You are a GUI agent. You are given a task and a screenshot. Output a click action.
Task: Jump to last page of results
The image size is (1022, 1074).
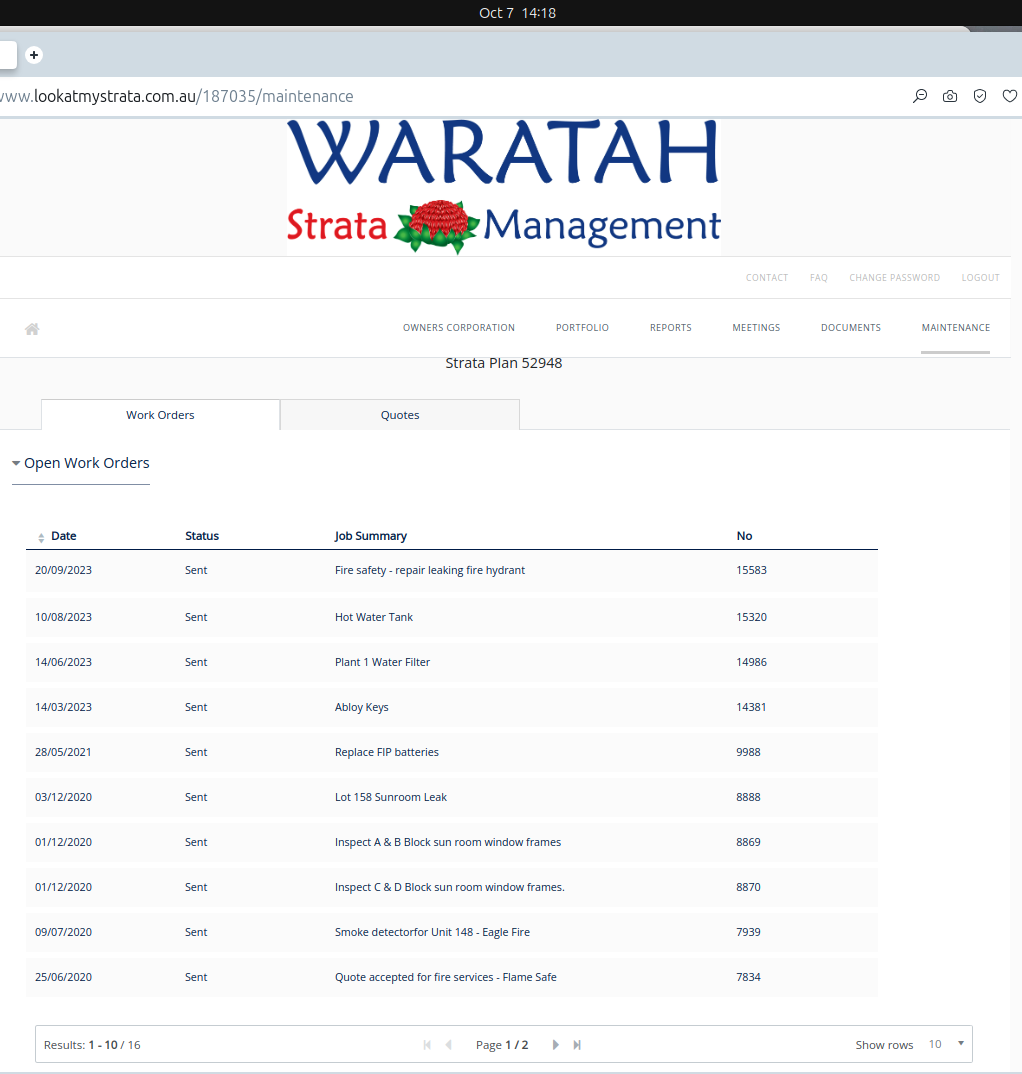point(577,1044)
